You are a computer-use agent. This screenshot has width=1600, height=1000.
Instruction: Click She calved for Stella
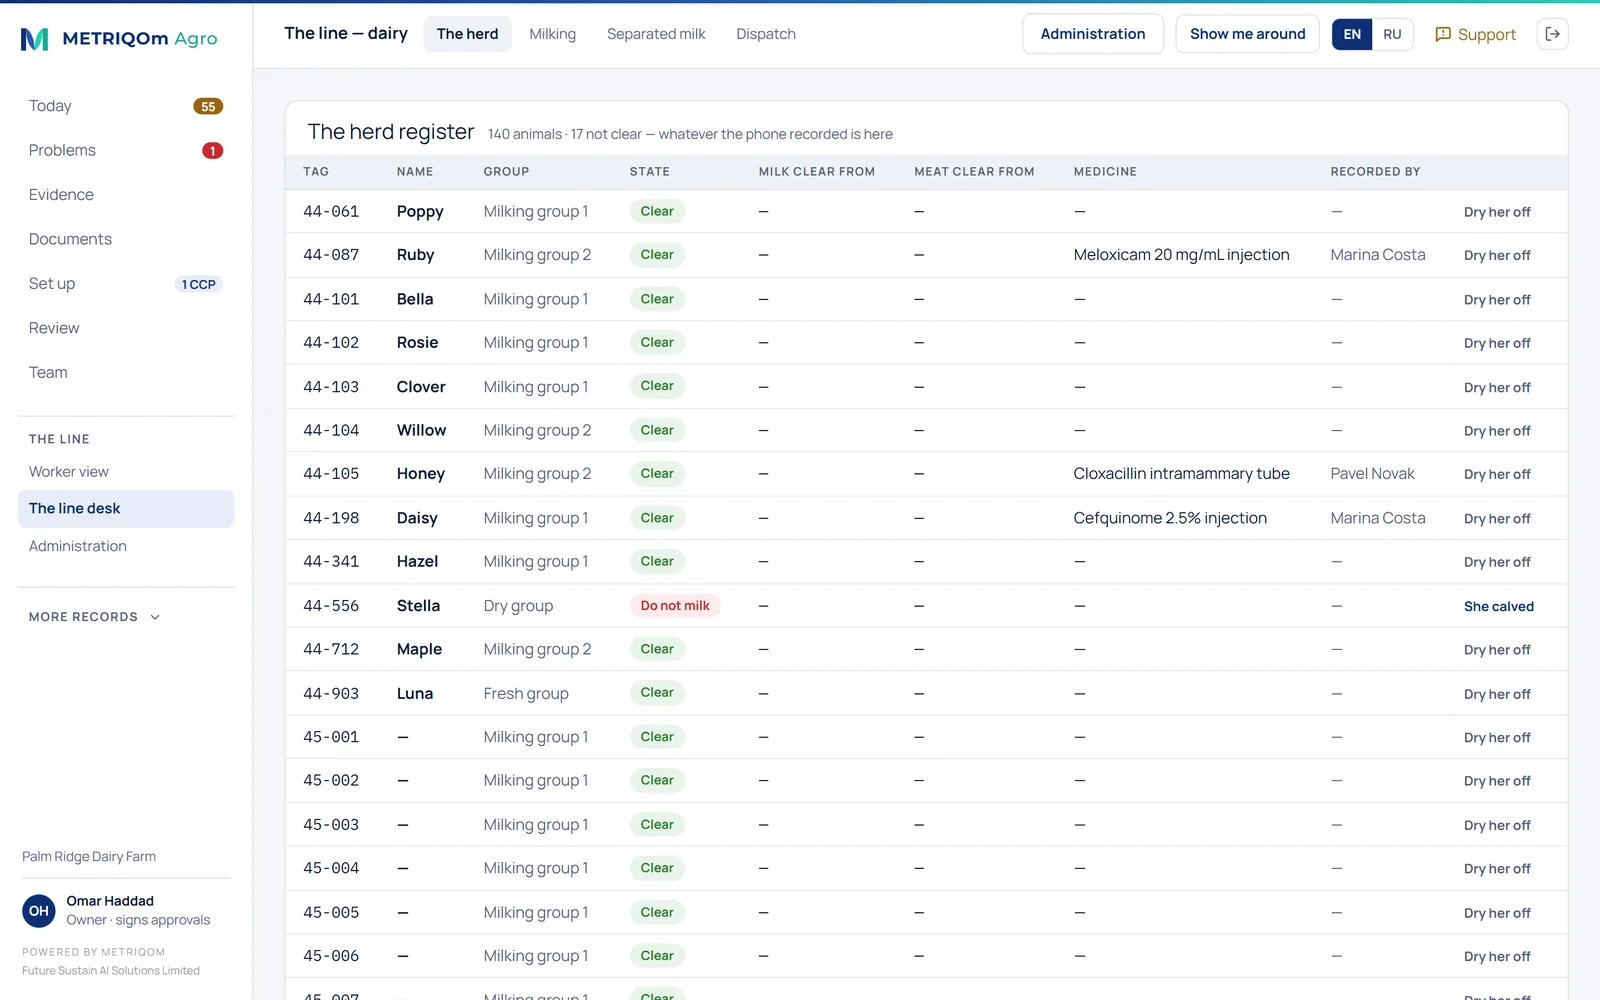[x=1498, y=606]
